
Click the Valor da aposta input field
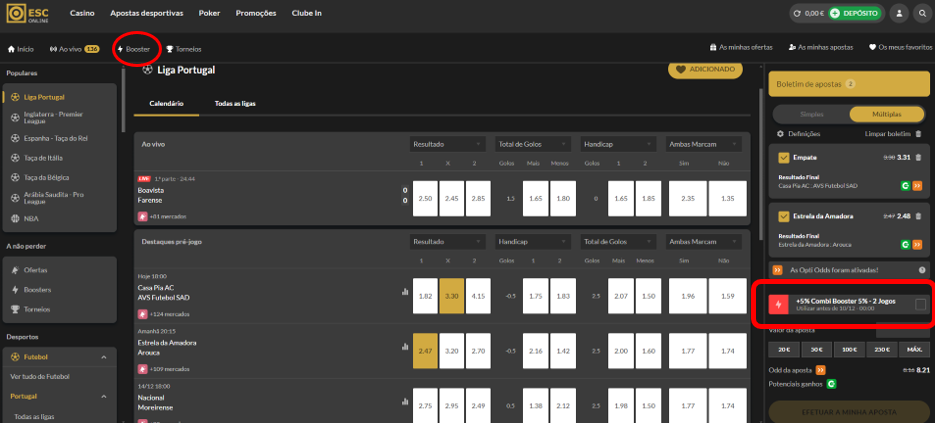point(902,329)
